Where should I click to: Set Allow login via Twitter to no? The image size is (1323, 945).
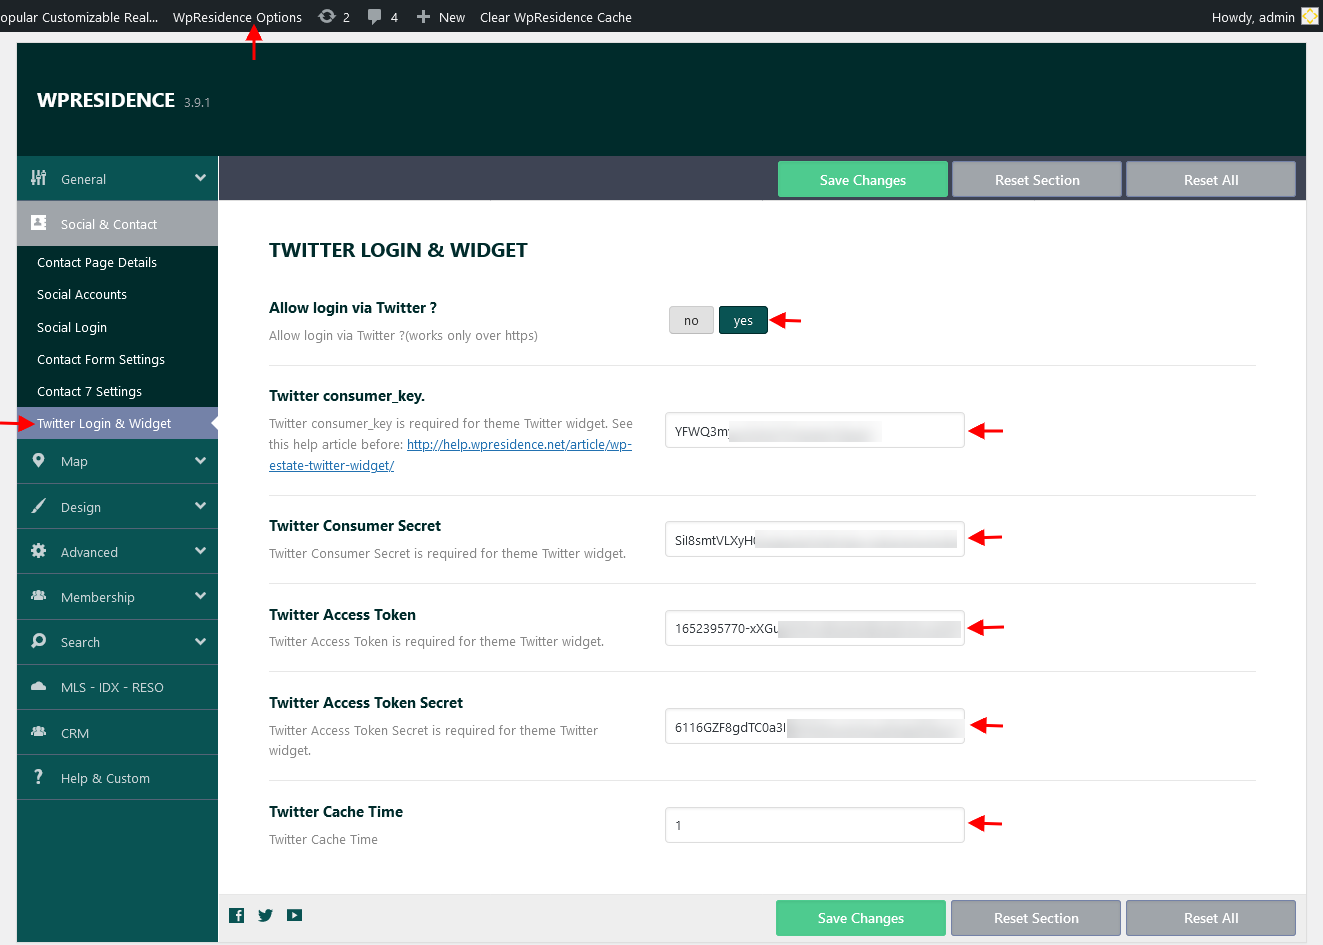pyautogui.click(x=691, y=320)
